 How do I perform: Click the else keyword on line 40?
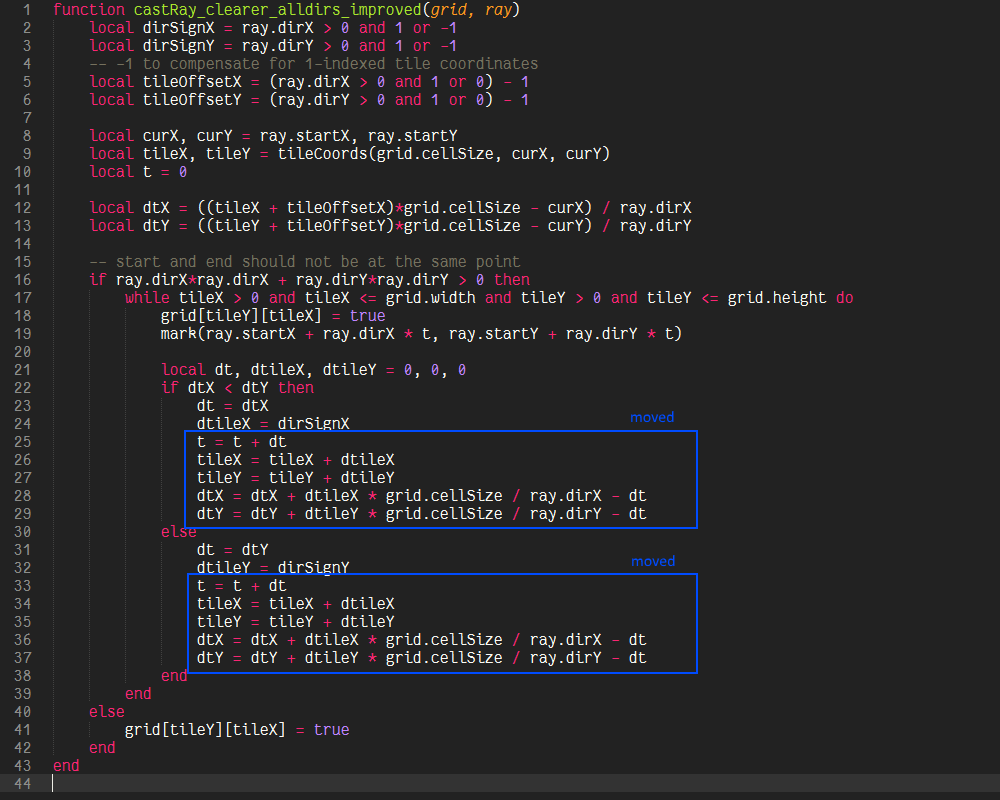click(106, 712)
